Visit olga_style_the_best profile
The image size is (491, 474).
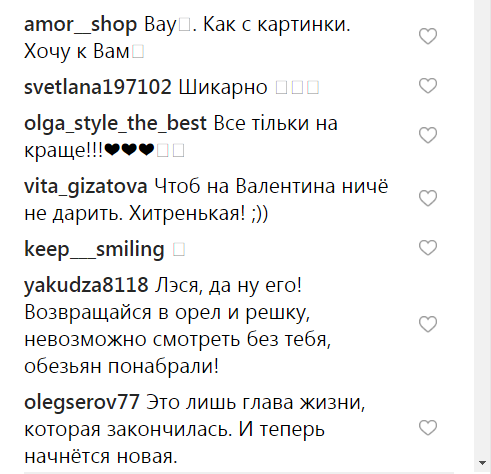(x=115, y=124)
